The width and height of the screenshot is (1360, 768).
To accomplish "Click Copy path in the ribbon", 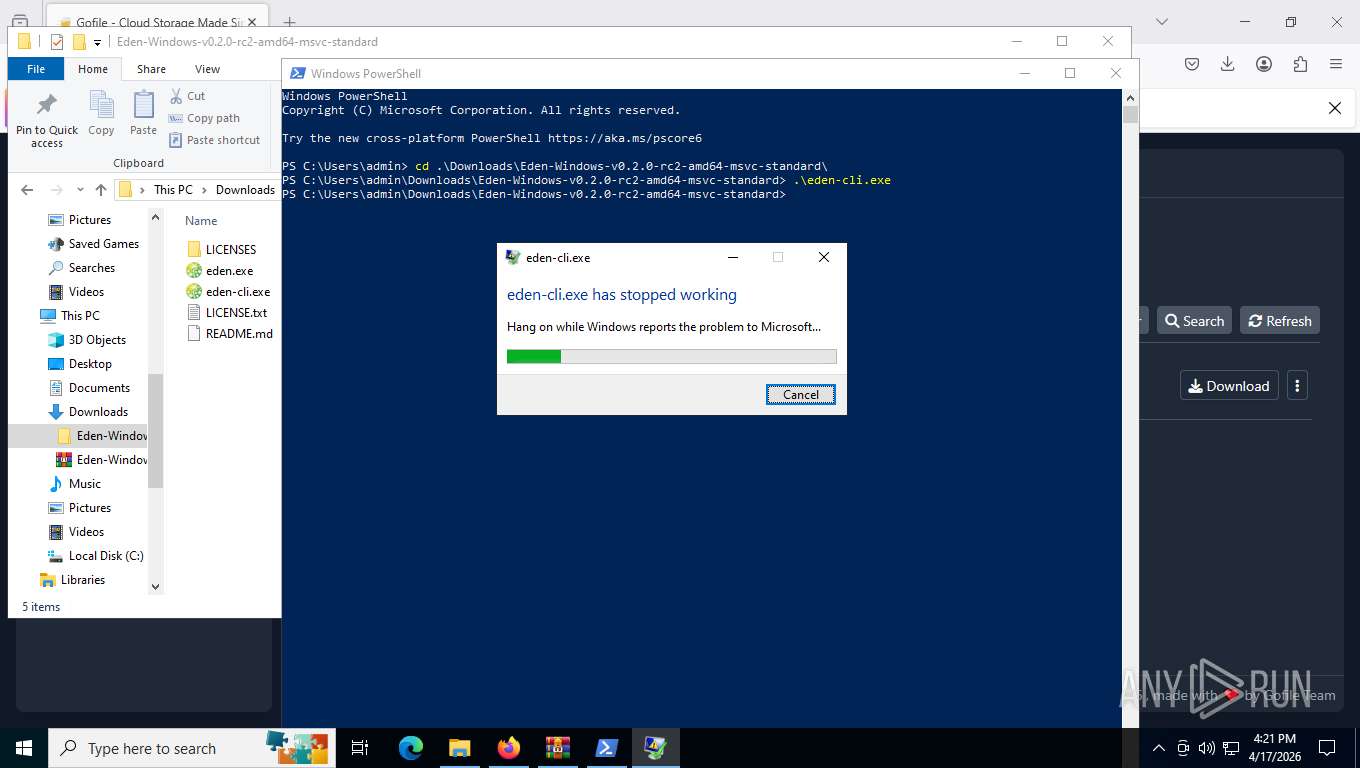I will [x=204, y=118].
